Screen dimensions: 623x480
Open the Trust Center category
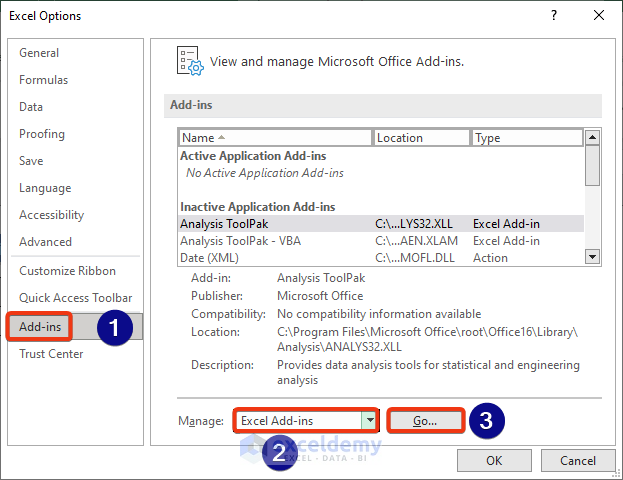(51, 353)
